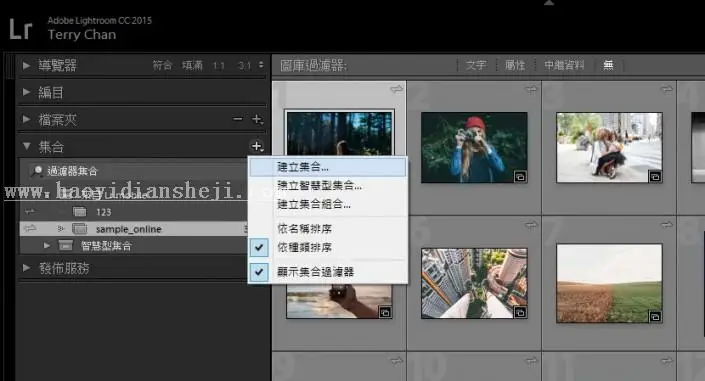Click the 123 collection icon

[80, 212]
